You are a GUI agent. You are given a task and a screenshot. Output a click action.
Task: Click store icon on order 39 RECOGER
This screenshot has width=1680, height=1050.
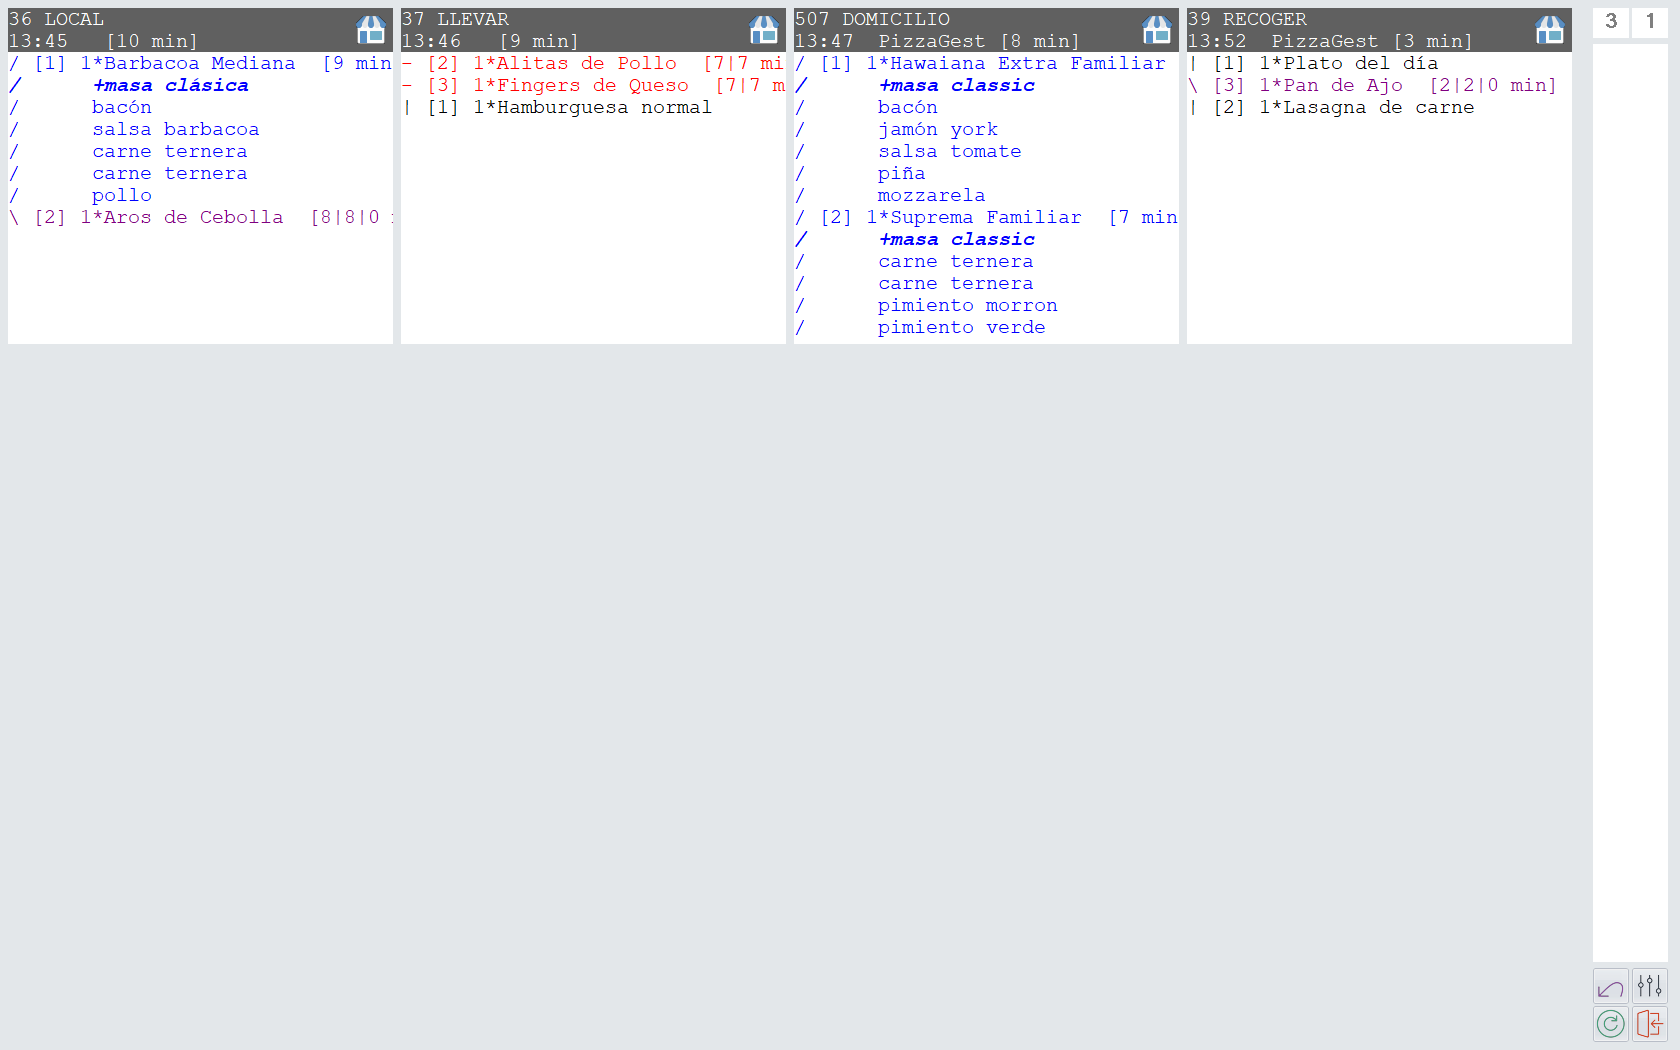[x=1550, y=30]
